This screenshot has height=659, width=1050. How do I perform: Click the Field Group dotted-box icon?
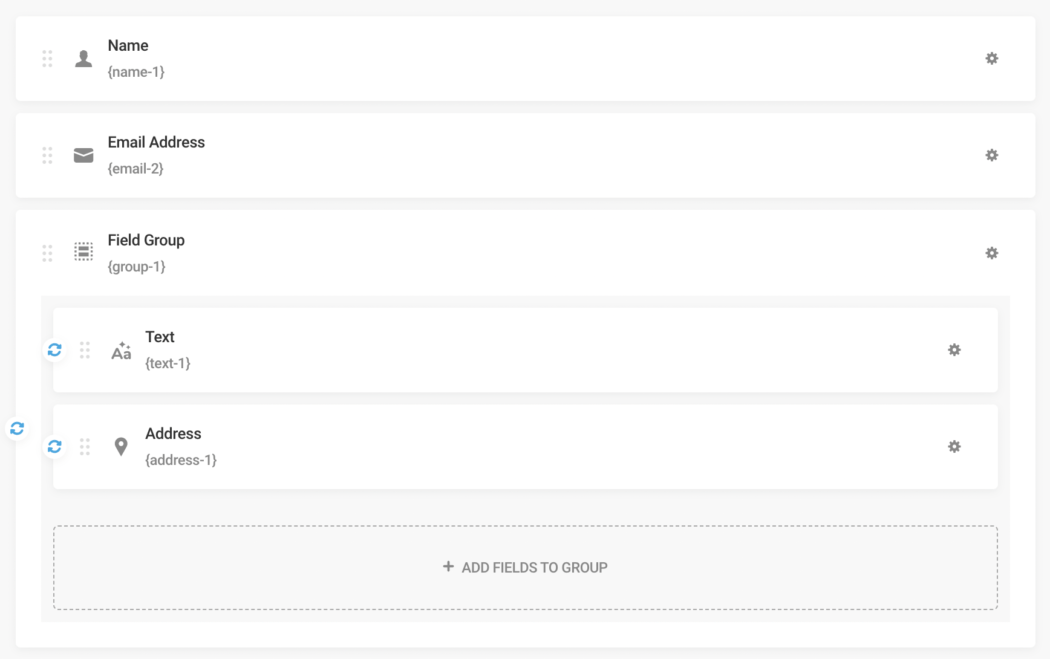(84, 253)
